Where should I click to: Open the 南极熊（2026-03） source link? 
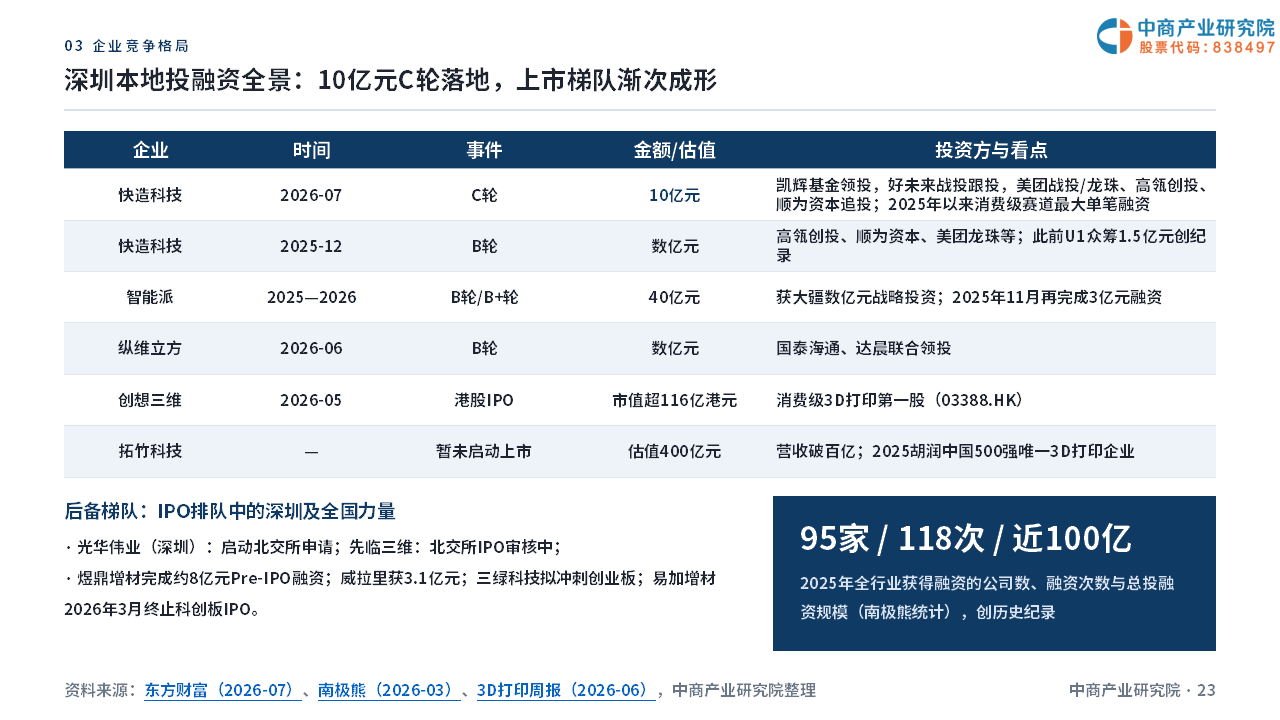(x=389, y=690)
